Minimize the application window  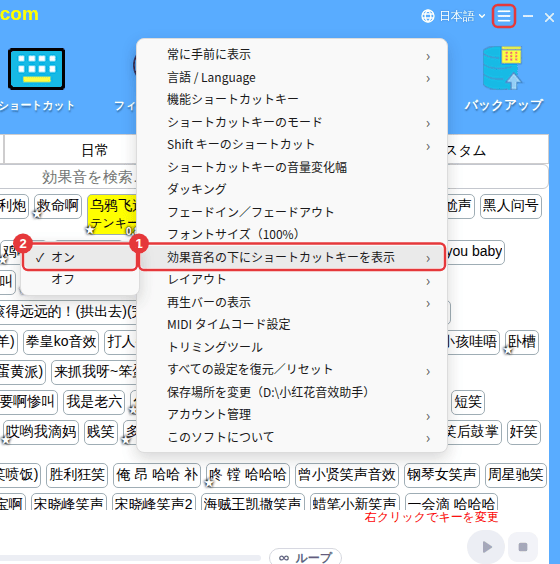point(528,16)
